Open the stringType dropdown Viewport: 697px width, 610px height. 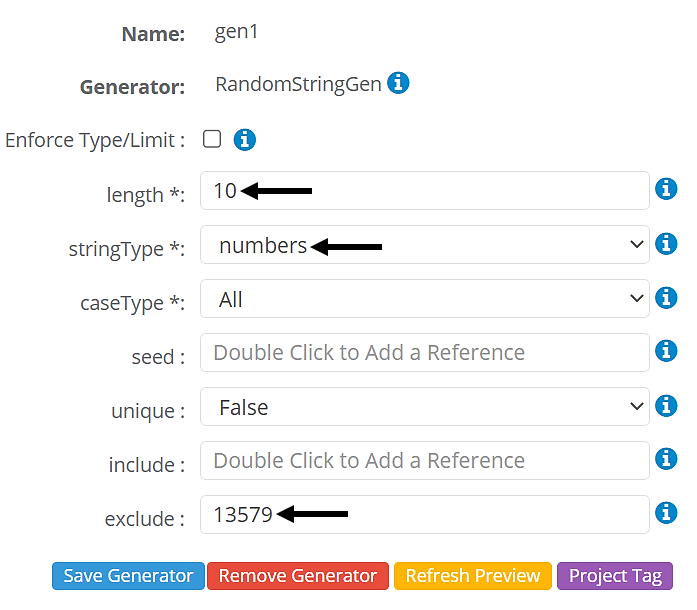[425, 245]
